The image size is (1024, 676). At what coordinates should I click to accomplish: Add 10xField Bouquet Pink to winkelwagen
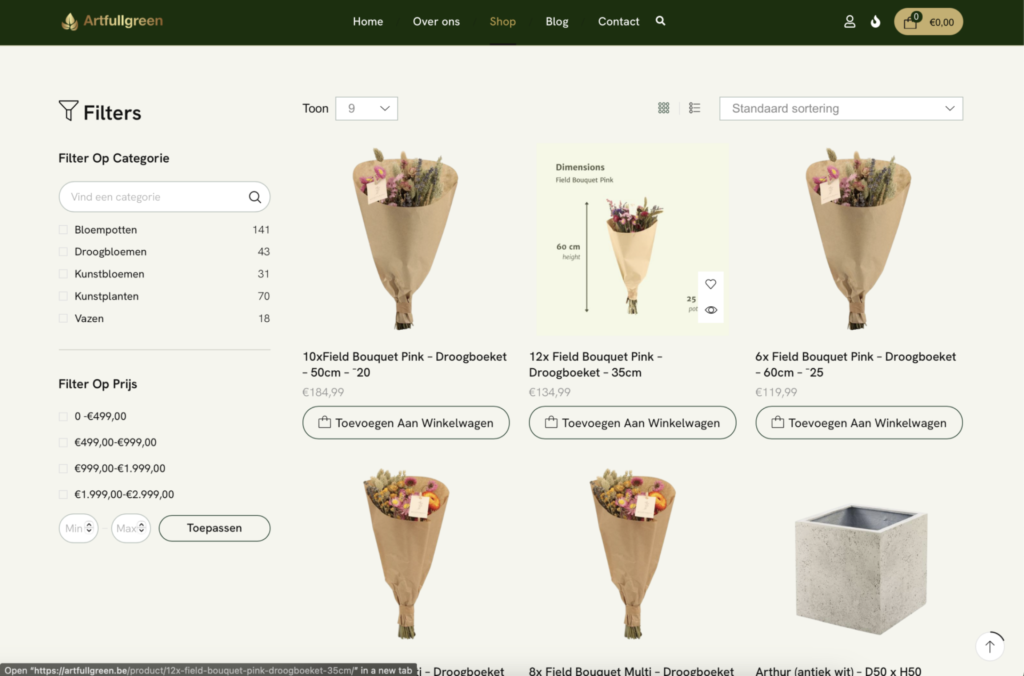point(406,423)
